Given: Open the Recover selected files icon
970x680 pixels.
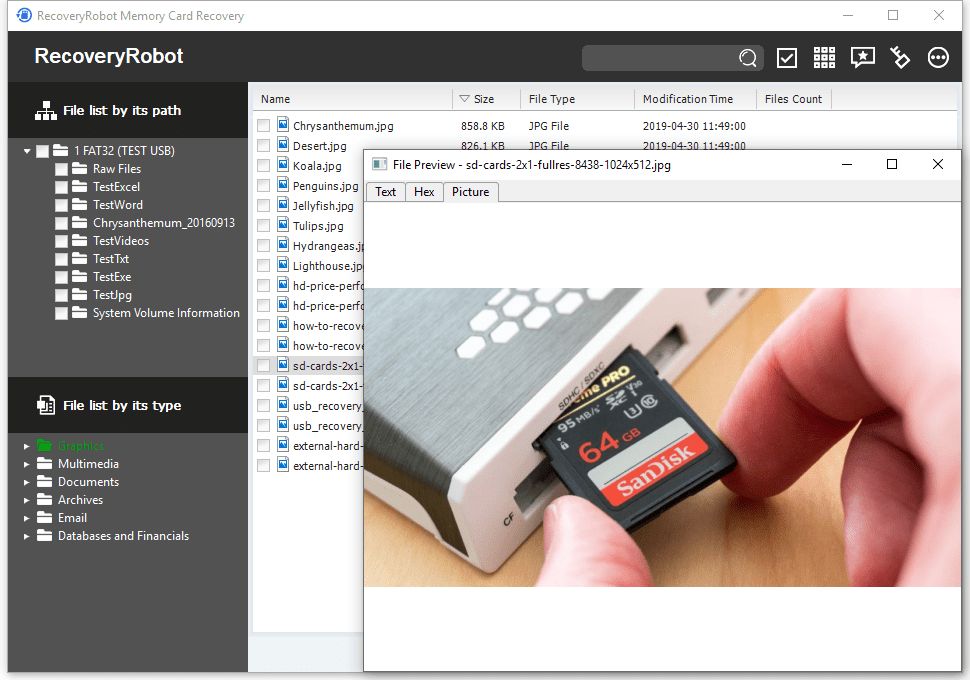Looking at the screenshot, I should pyautogui.click(x=787, y=57).
